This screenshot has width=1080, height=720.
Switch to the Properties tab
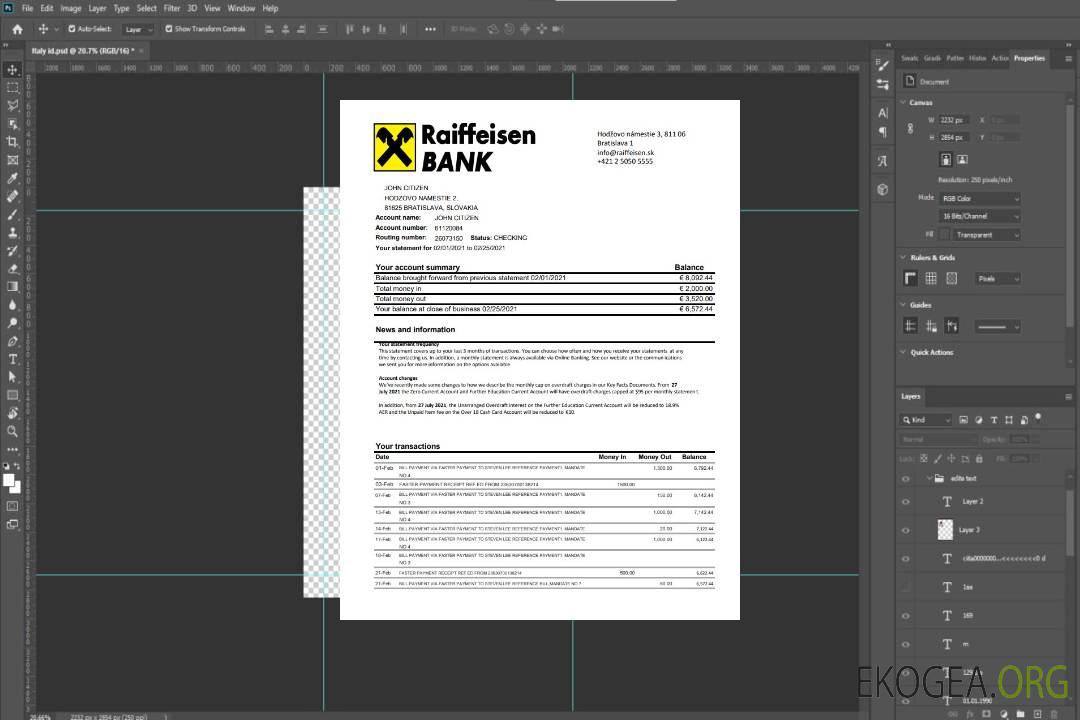pos(1029,58)
